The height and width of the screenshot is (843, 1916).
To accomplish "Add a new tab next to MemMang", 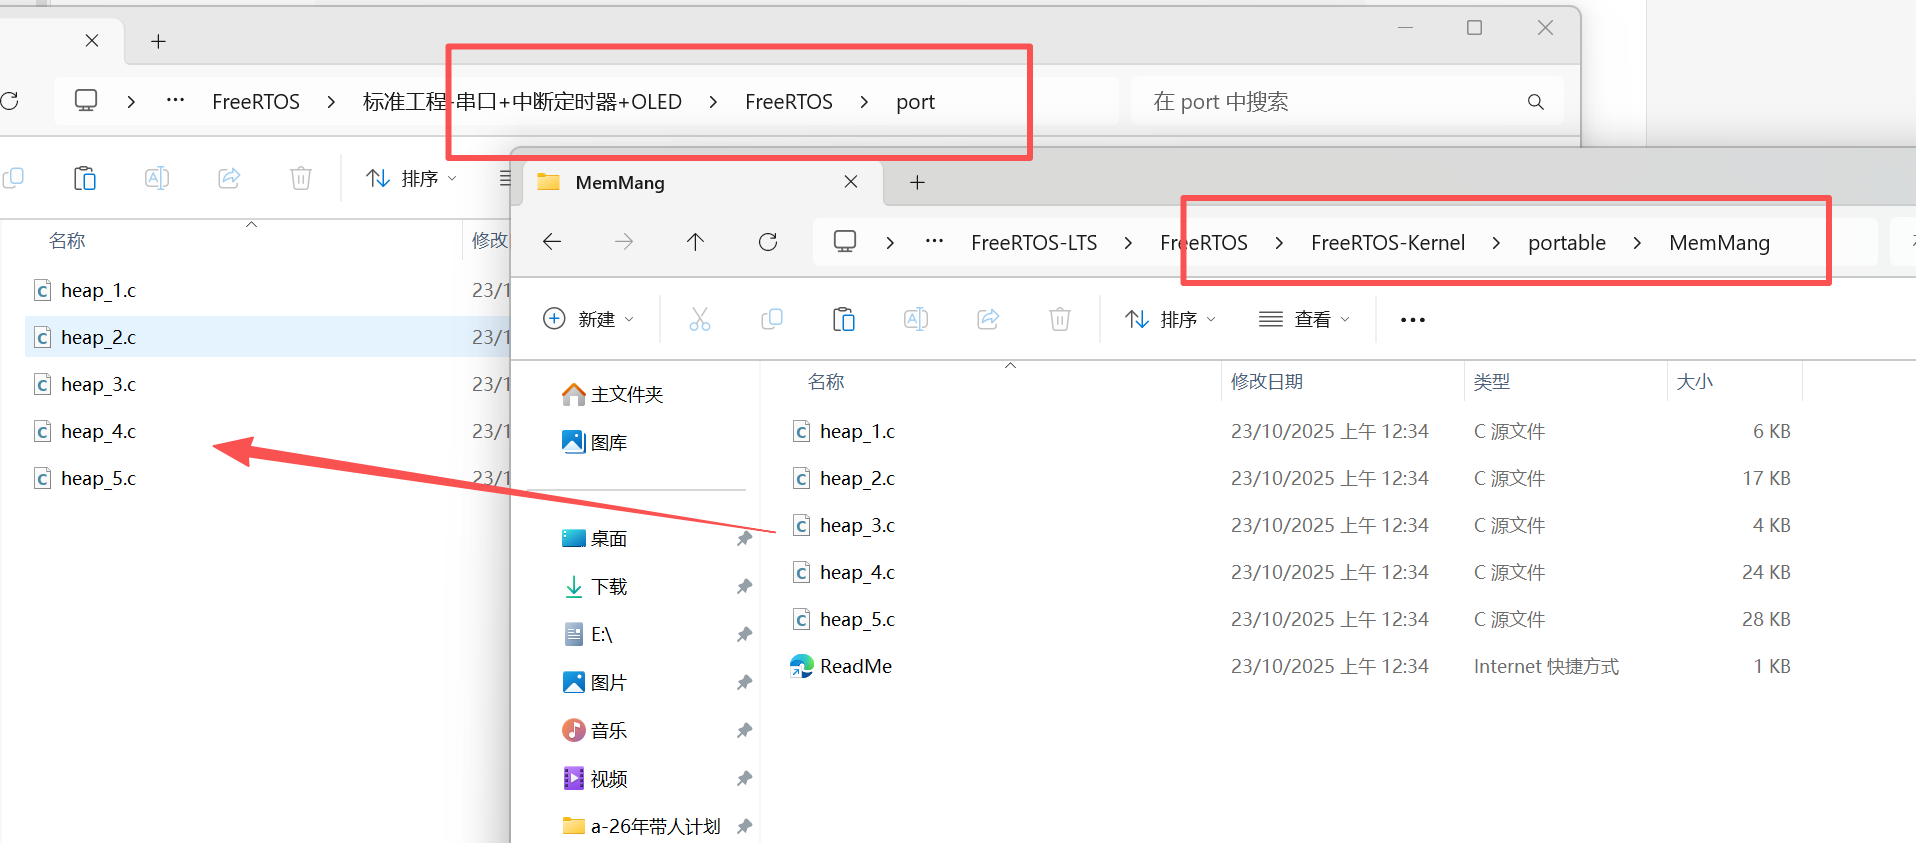I will pyautogui.click(x=917, y=183).
